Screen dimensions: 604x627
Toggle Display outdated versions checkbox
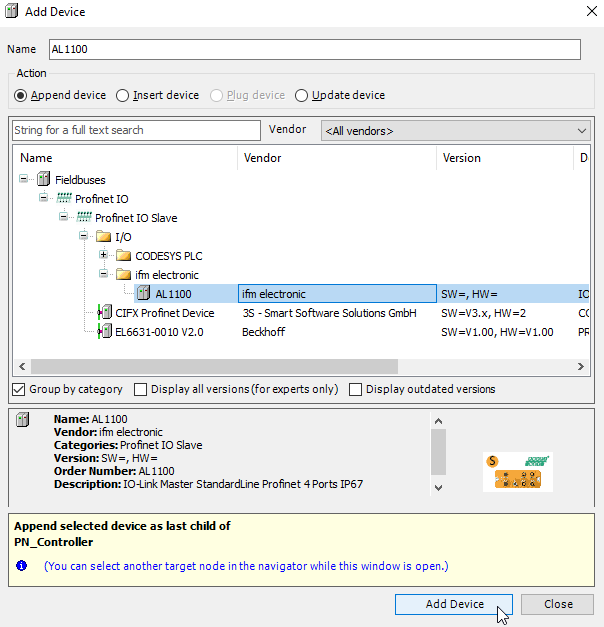tap(356, 389)
